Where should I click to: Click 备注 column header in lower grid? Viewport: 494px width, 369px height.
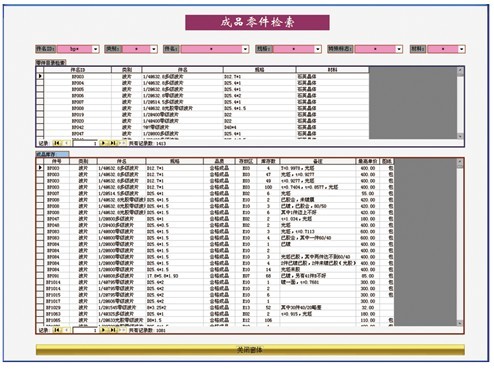[x=318, y=161]
